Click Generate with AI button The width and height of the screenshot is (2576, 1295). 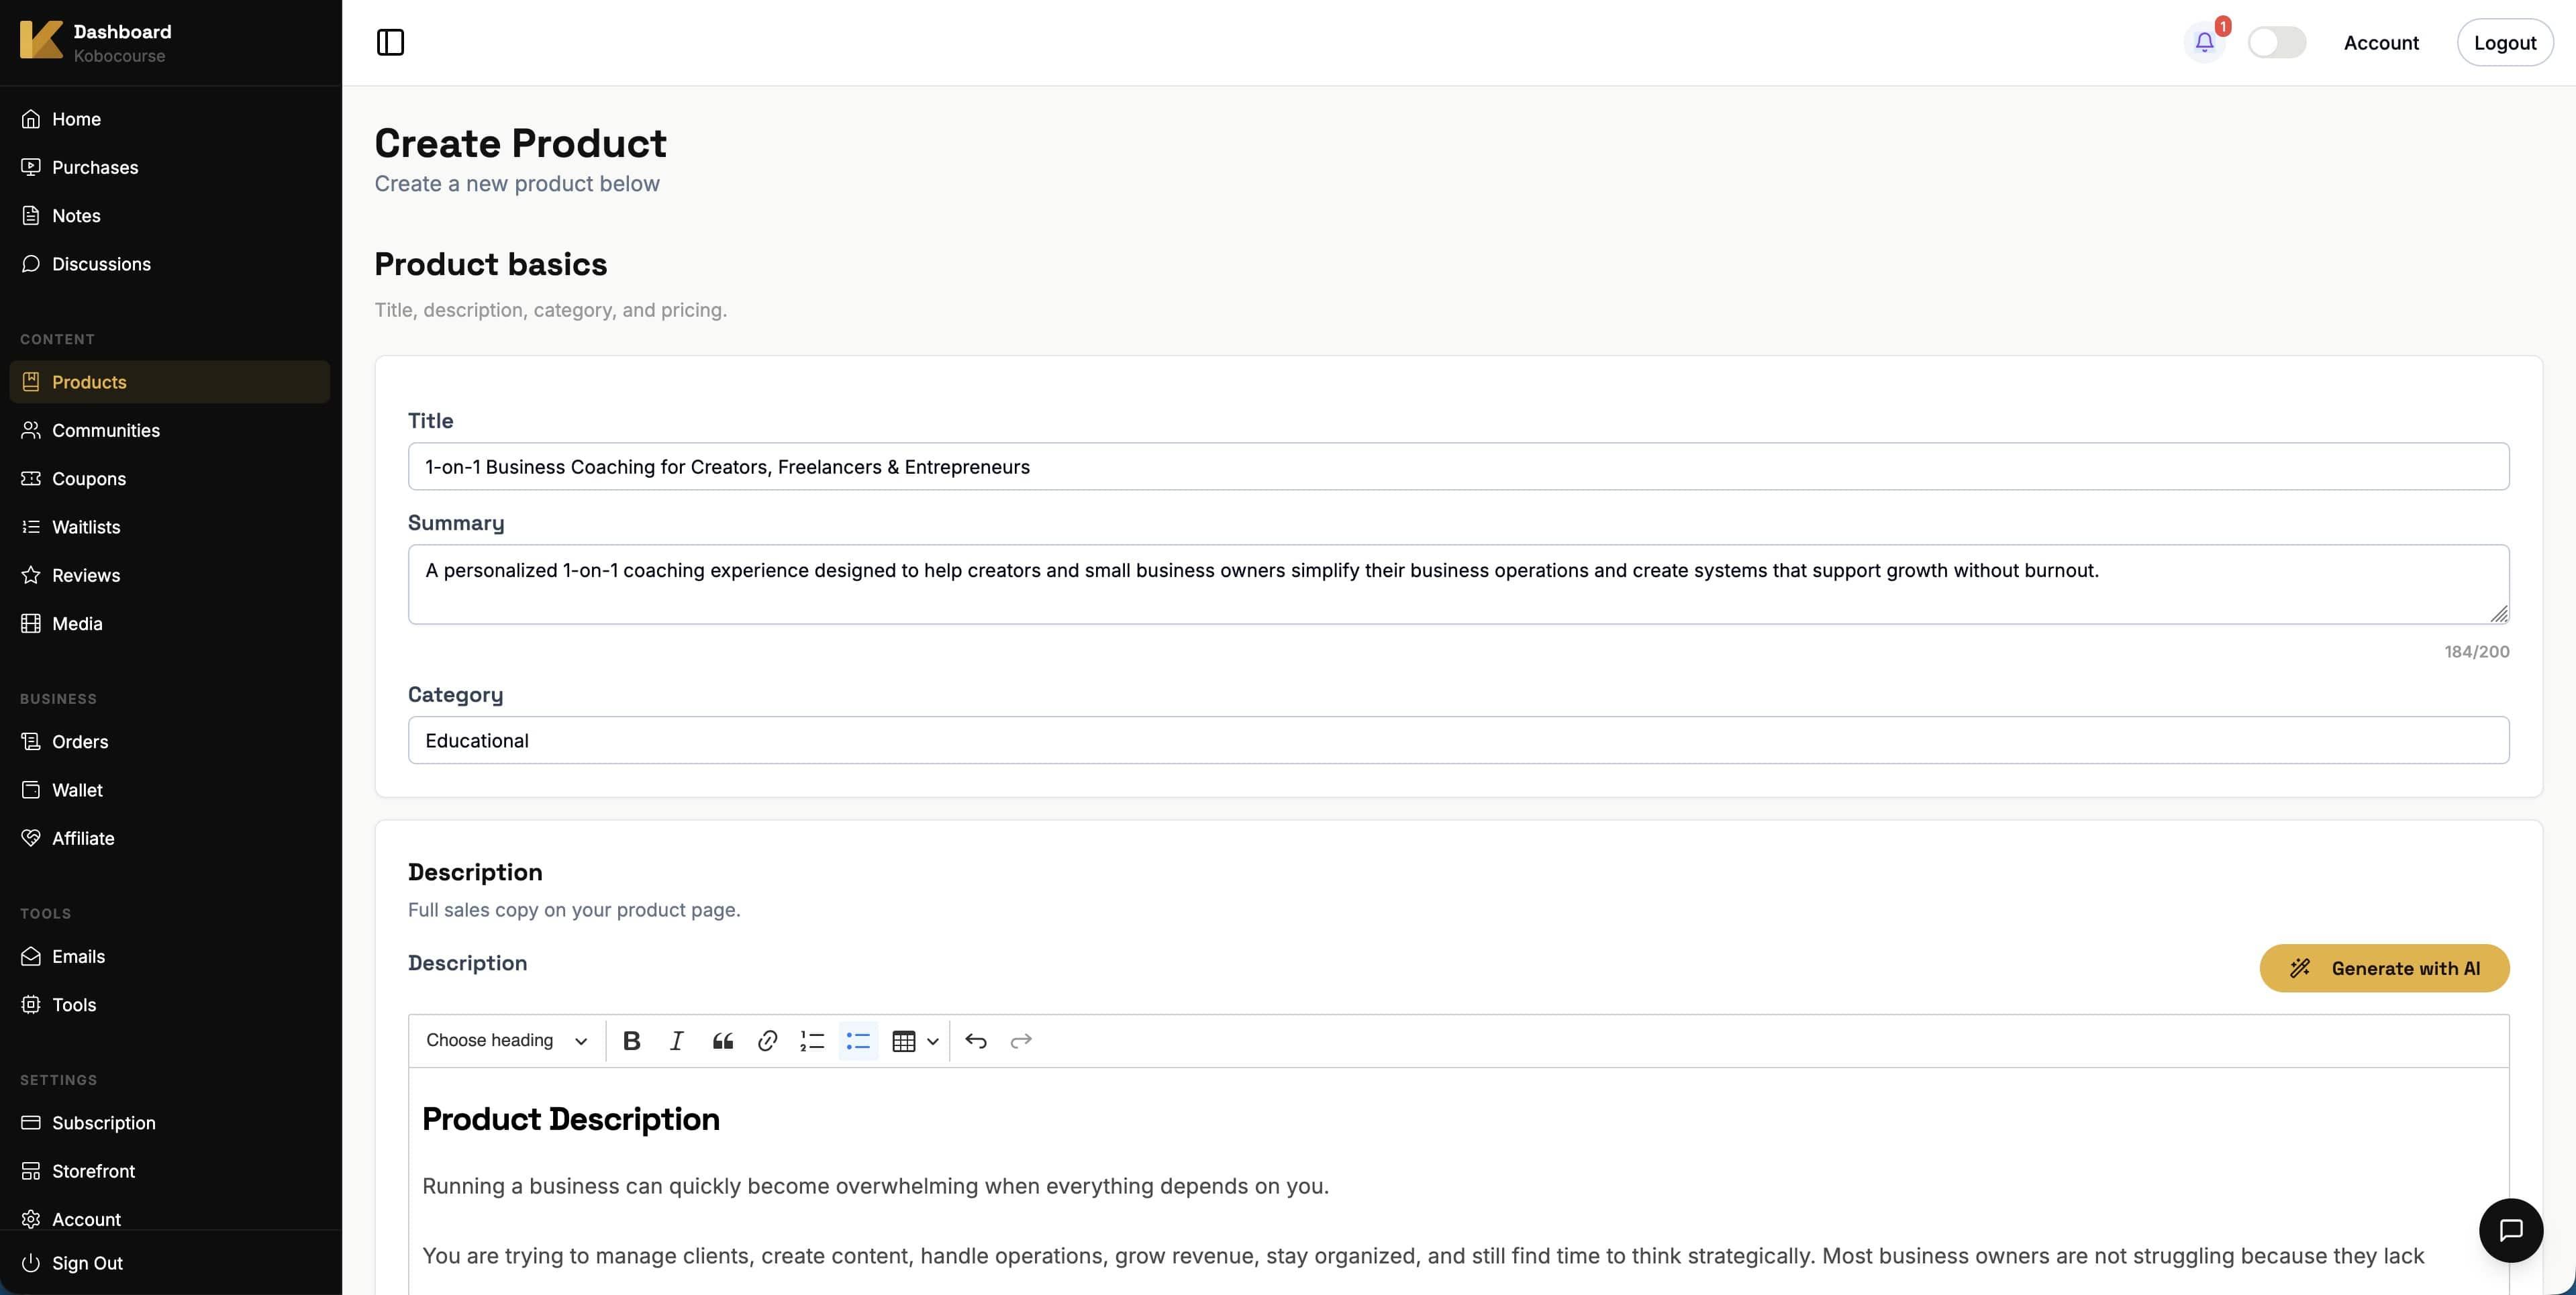[x=2384, y=969]
